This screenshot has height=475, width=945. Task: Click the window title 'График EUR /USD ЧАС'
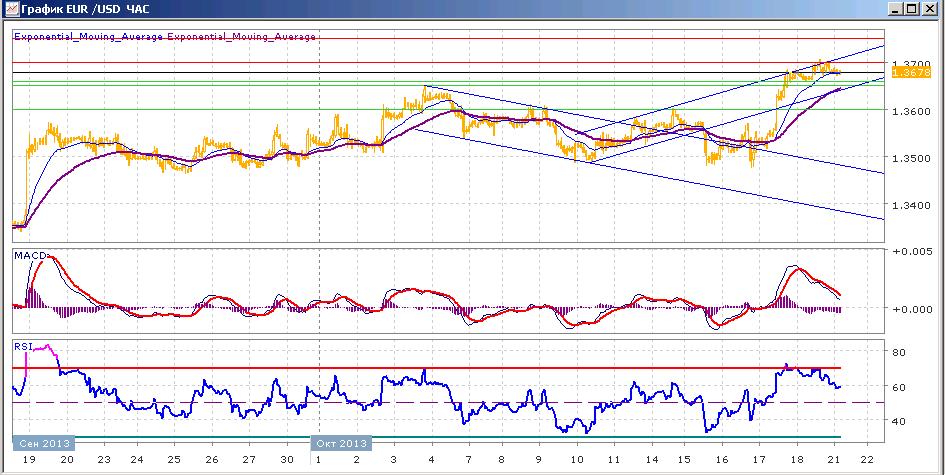tap(84, 8)
